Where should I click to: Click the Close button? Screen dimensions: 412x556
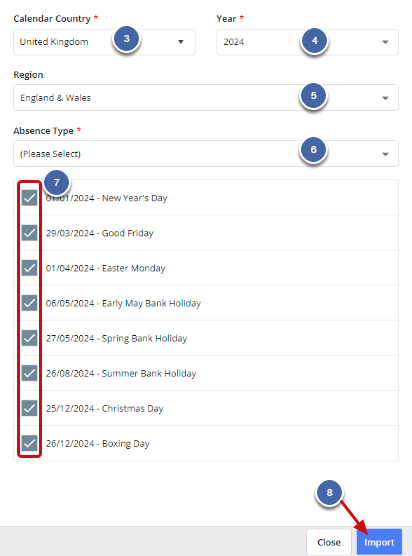tap(329, 542)
